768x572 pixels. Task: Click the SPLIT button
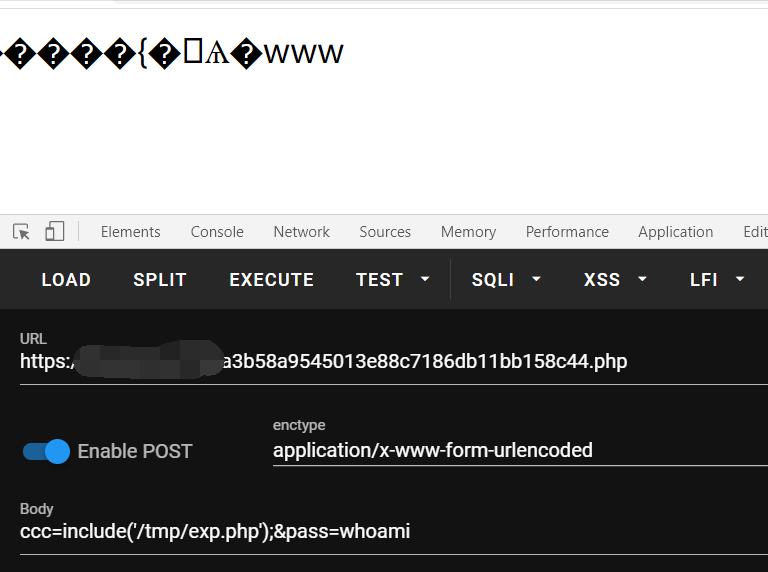point(160,280)
